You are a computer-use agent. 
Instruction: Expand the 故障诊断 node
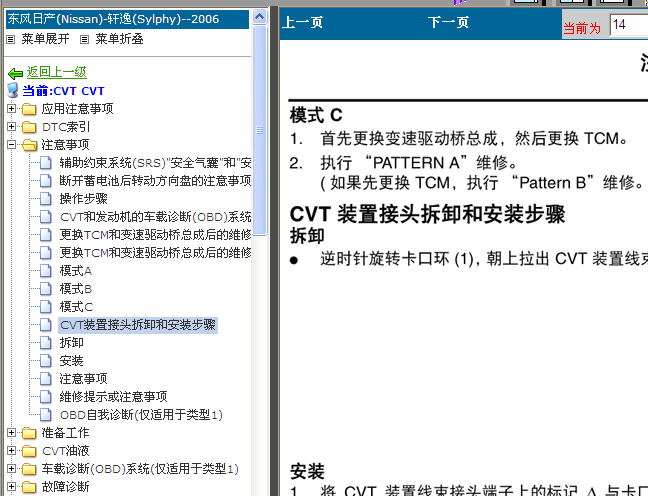click(x=12, y=486)
